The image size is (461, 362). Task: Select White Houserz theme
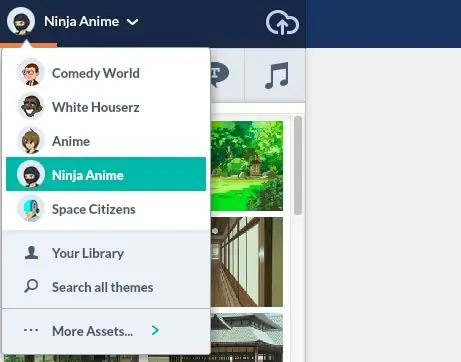(106, 107)
